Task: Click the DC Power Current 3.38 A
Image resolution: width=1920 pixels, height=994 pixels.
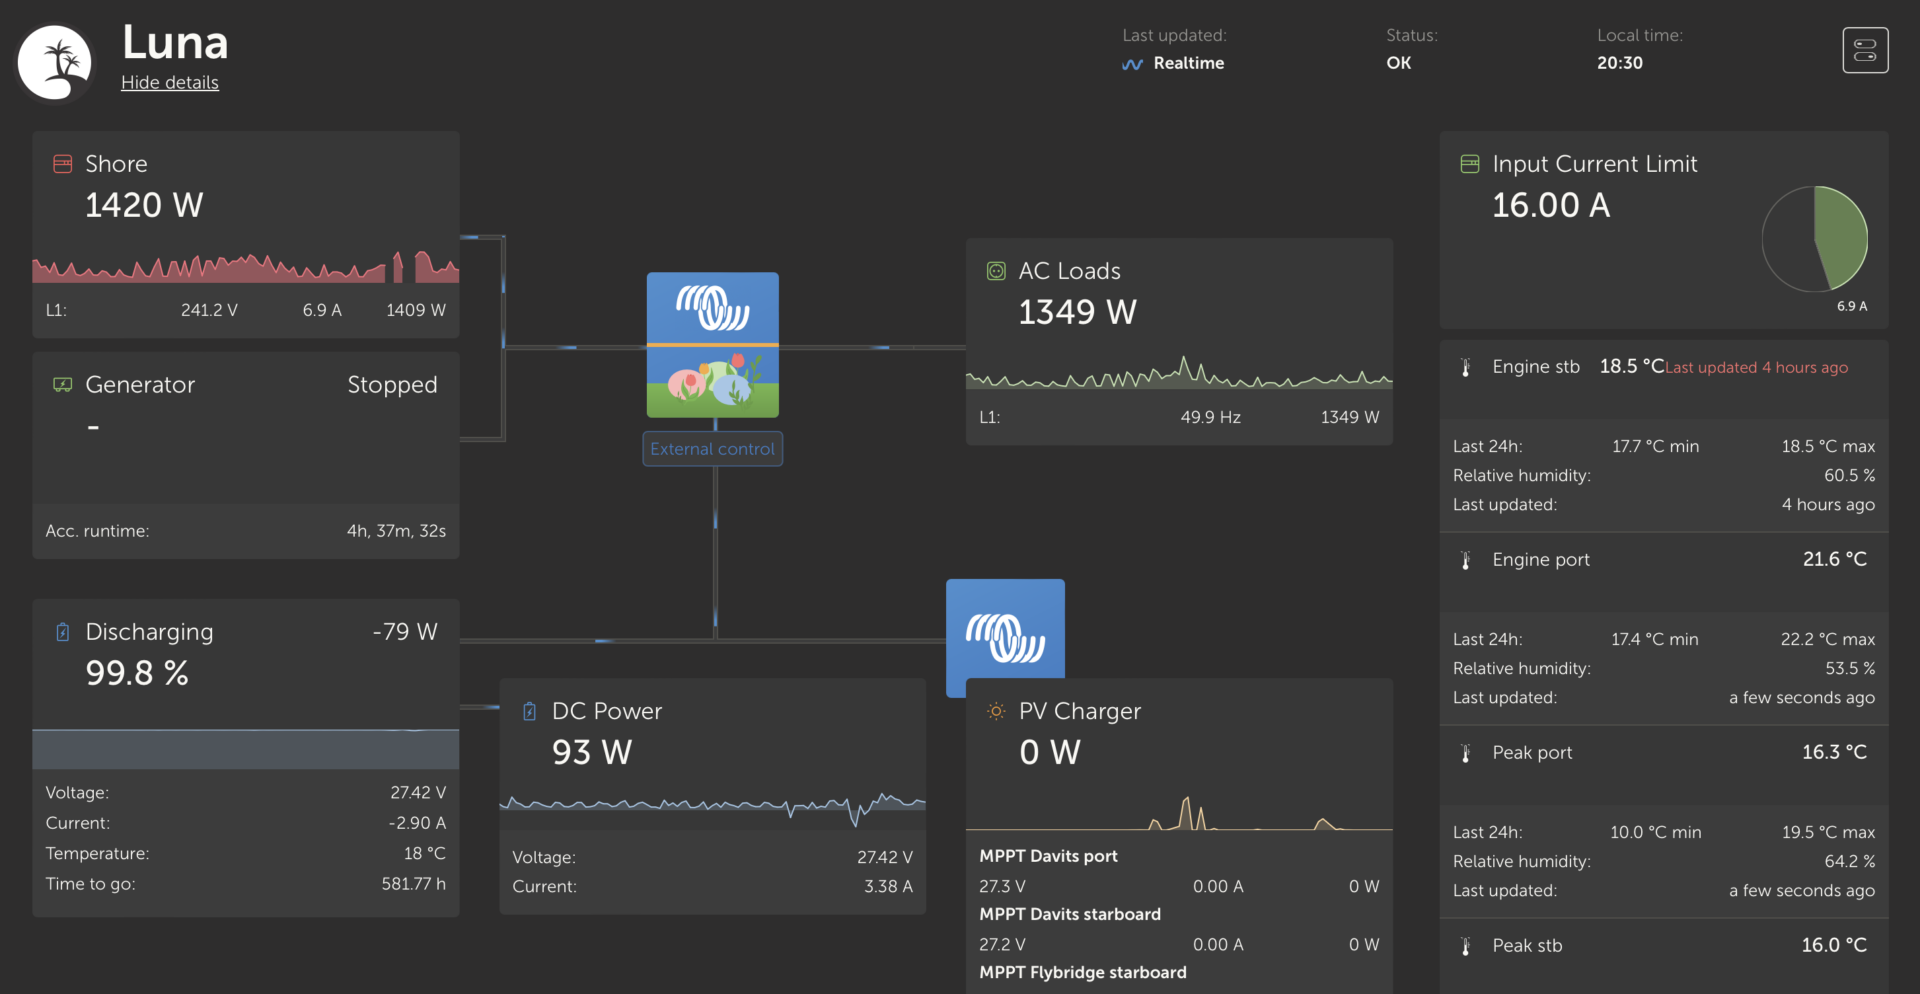Action: click(888, 887)
